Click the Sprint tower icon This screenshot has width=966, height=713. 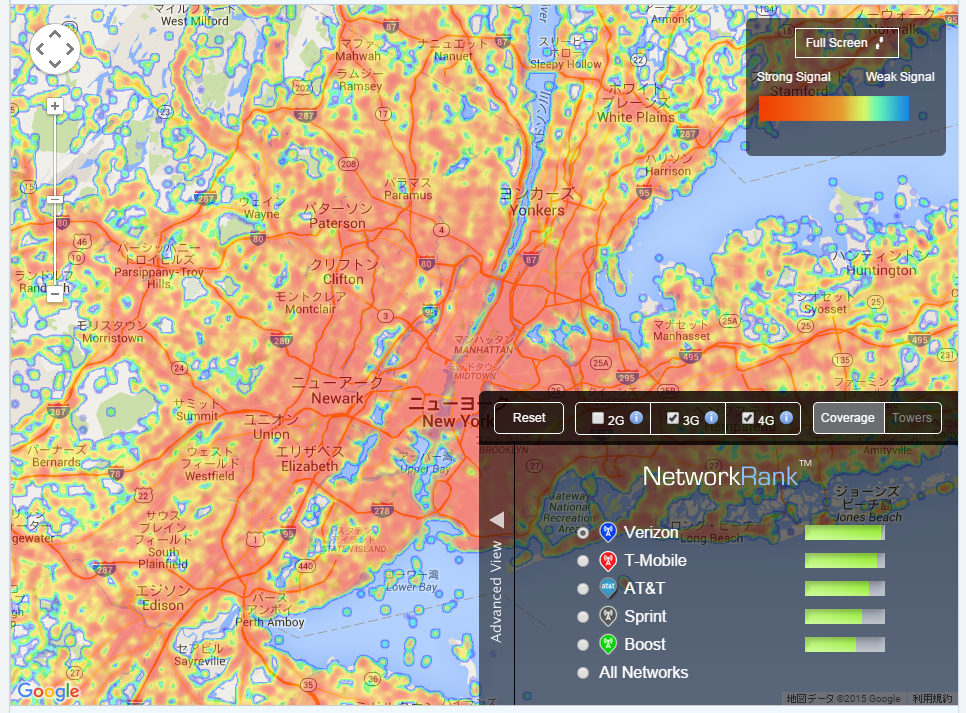[608, 616]
